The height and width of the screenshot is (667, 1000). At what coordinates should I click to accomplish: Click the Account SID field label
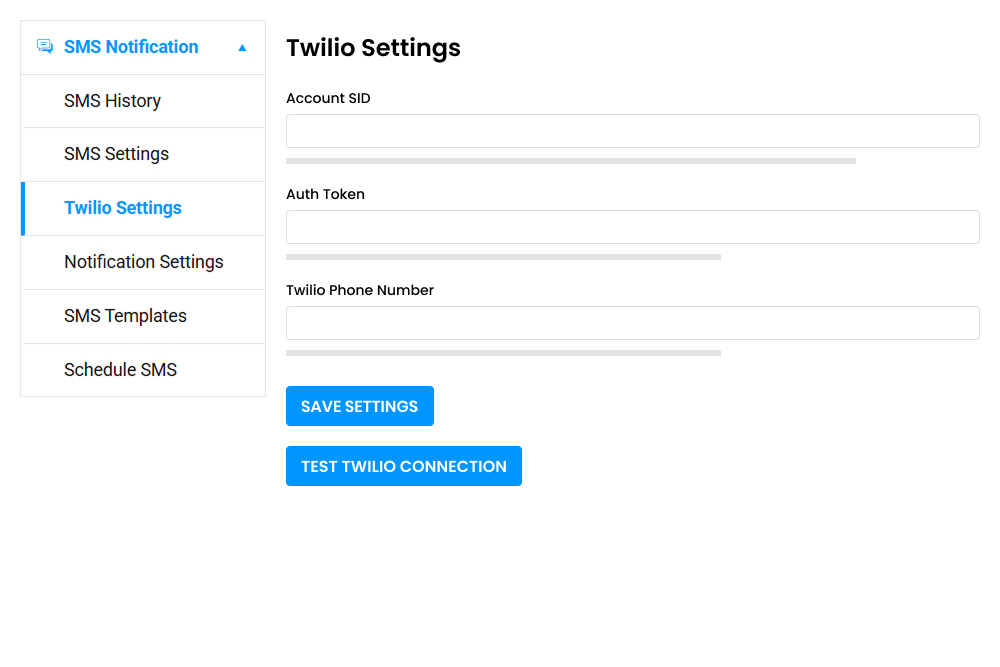click(x=328, y=98)
